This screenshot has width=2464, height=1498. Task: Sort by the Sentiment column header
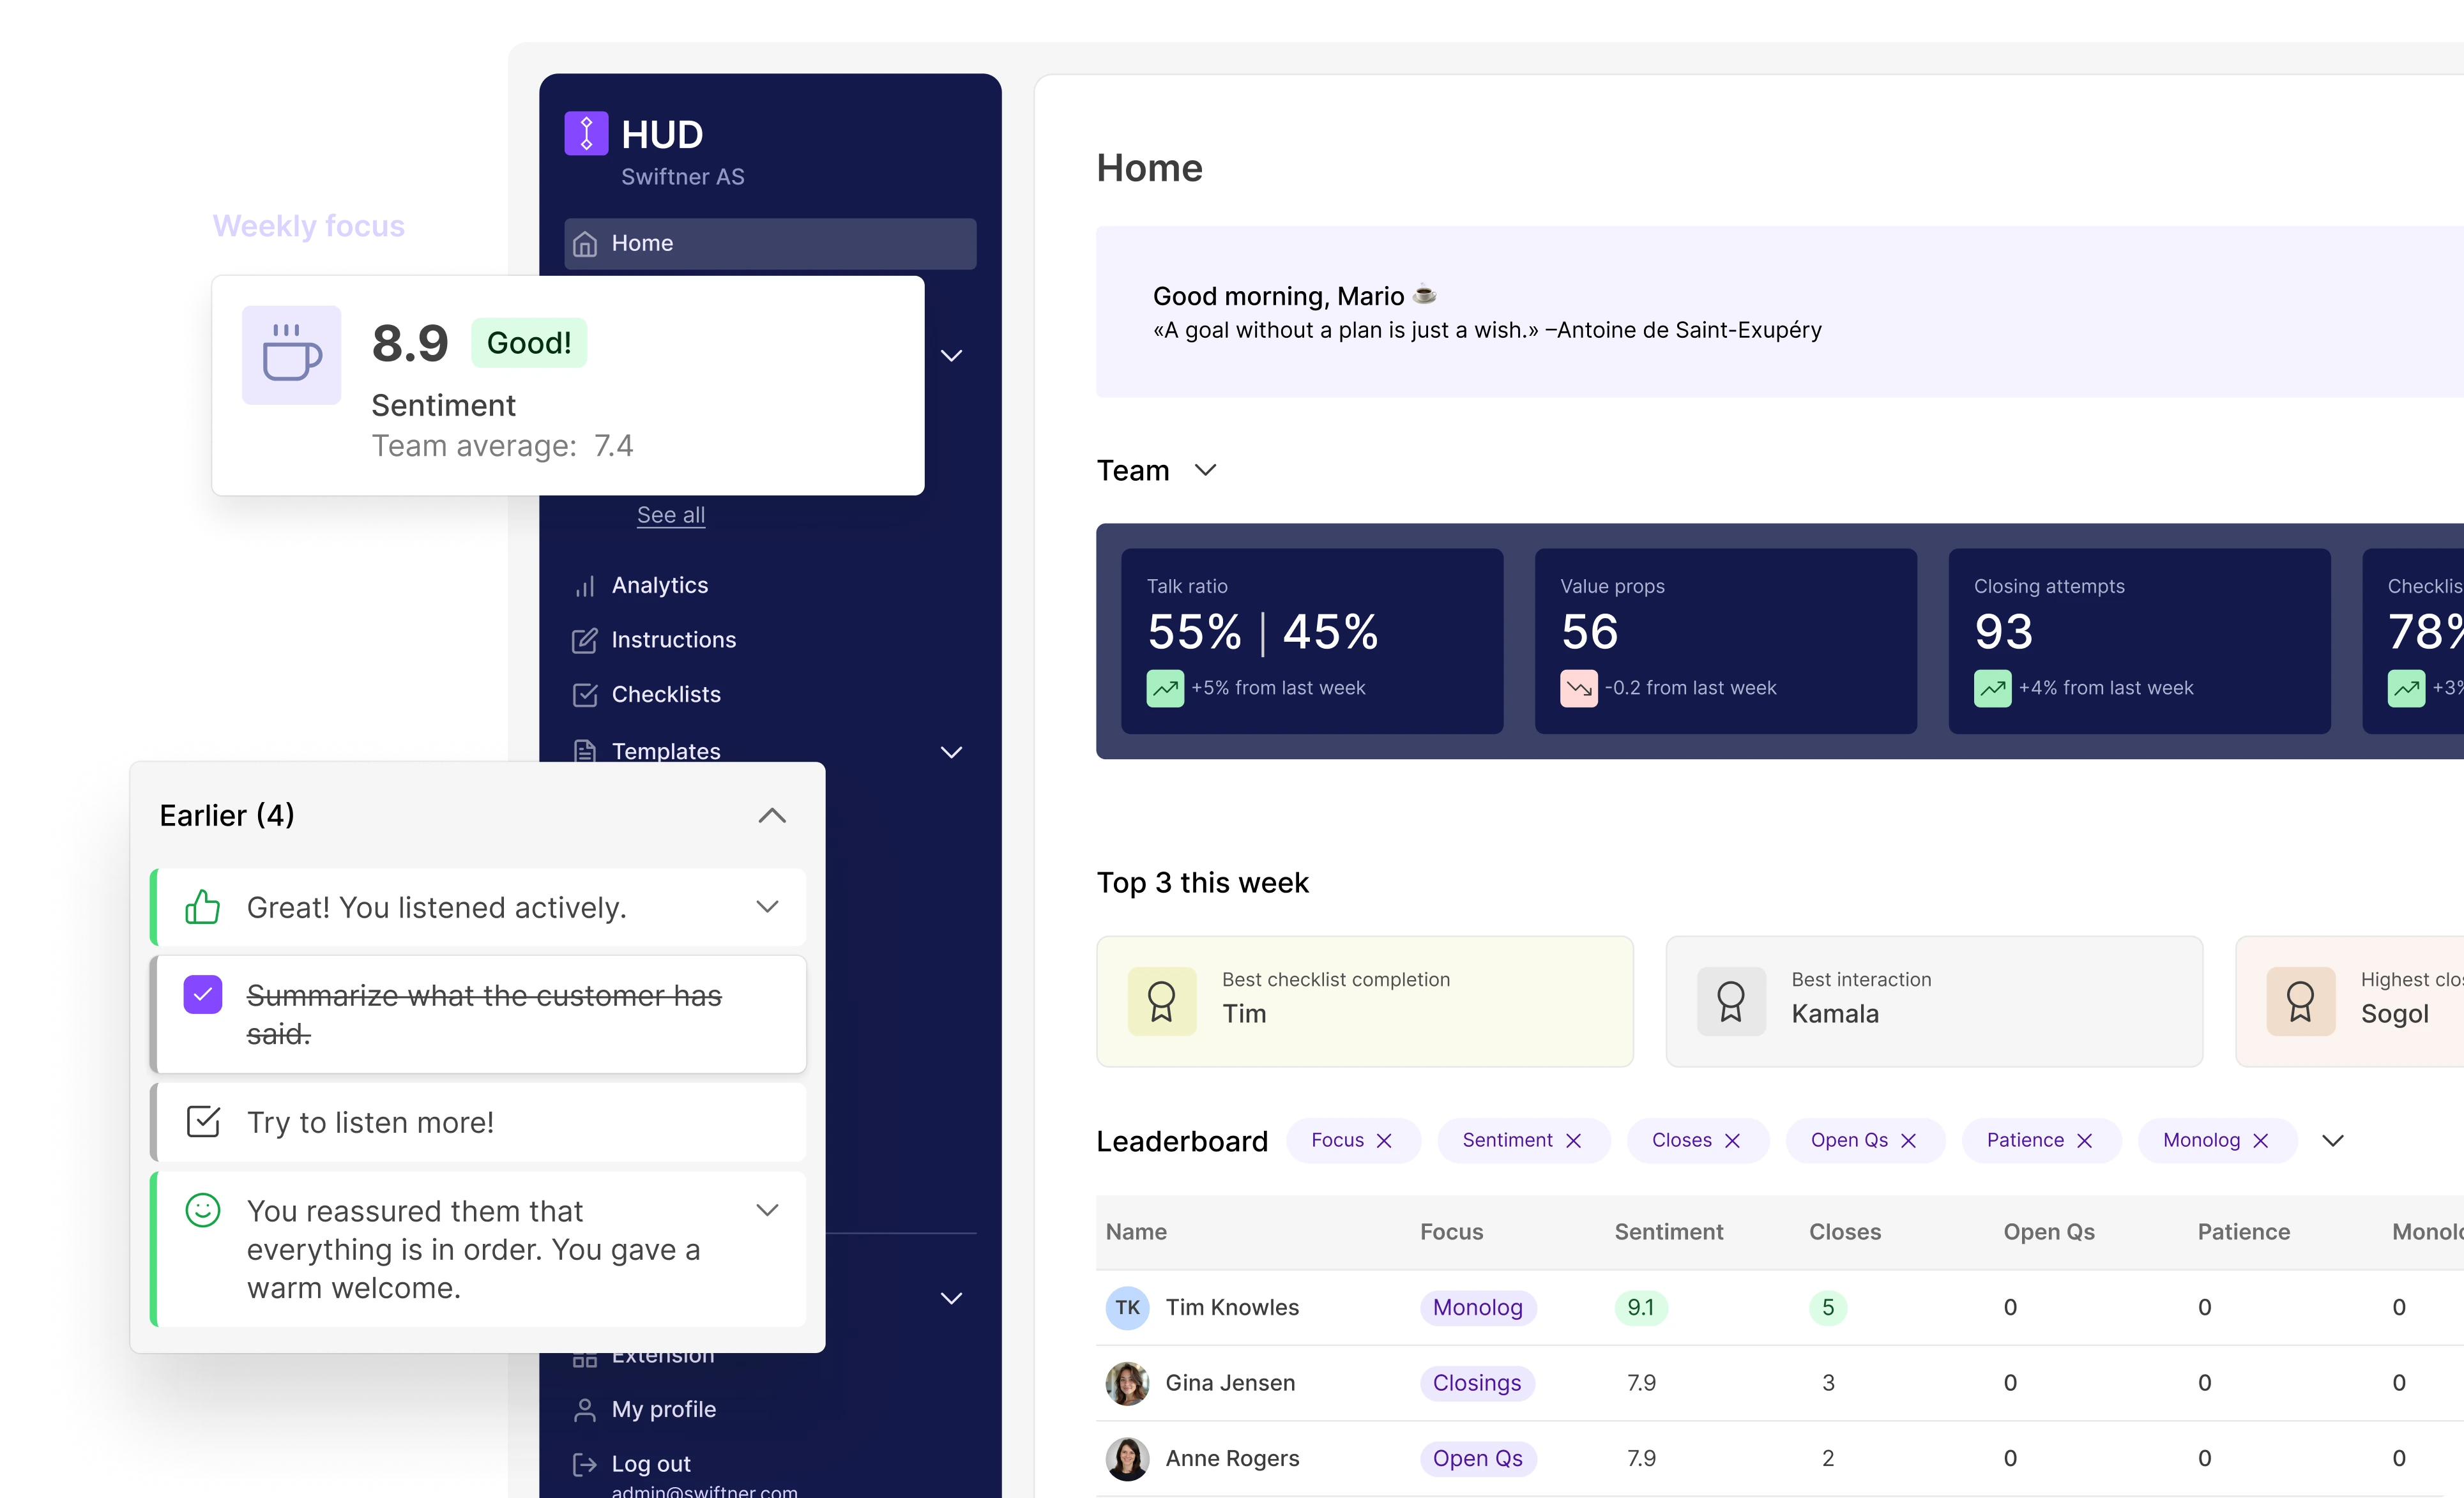[x=1668, y=1233]
